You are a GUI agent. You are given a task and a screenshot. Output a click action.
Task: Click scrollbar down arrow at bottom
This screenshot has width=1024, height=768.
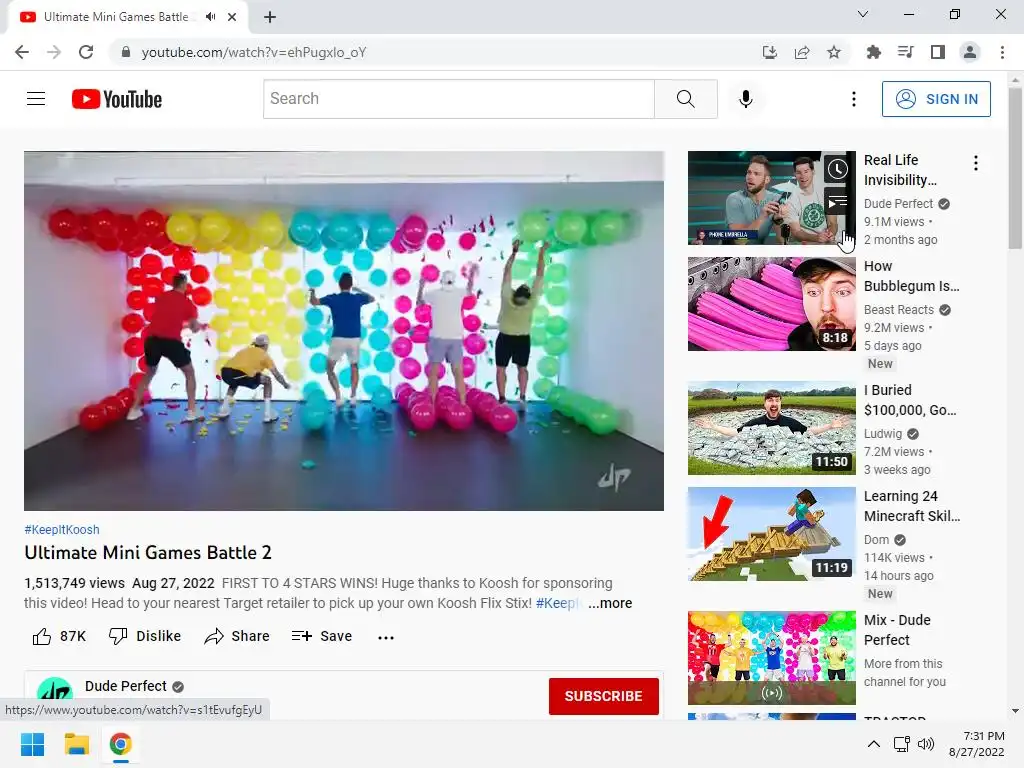click(x=1015, y=711)
